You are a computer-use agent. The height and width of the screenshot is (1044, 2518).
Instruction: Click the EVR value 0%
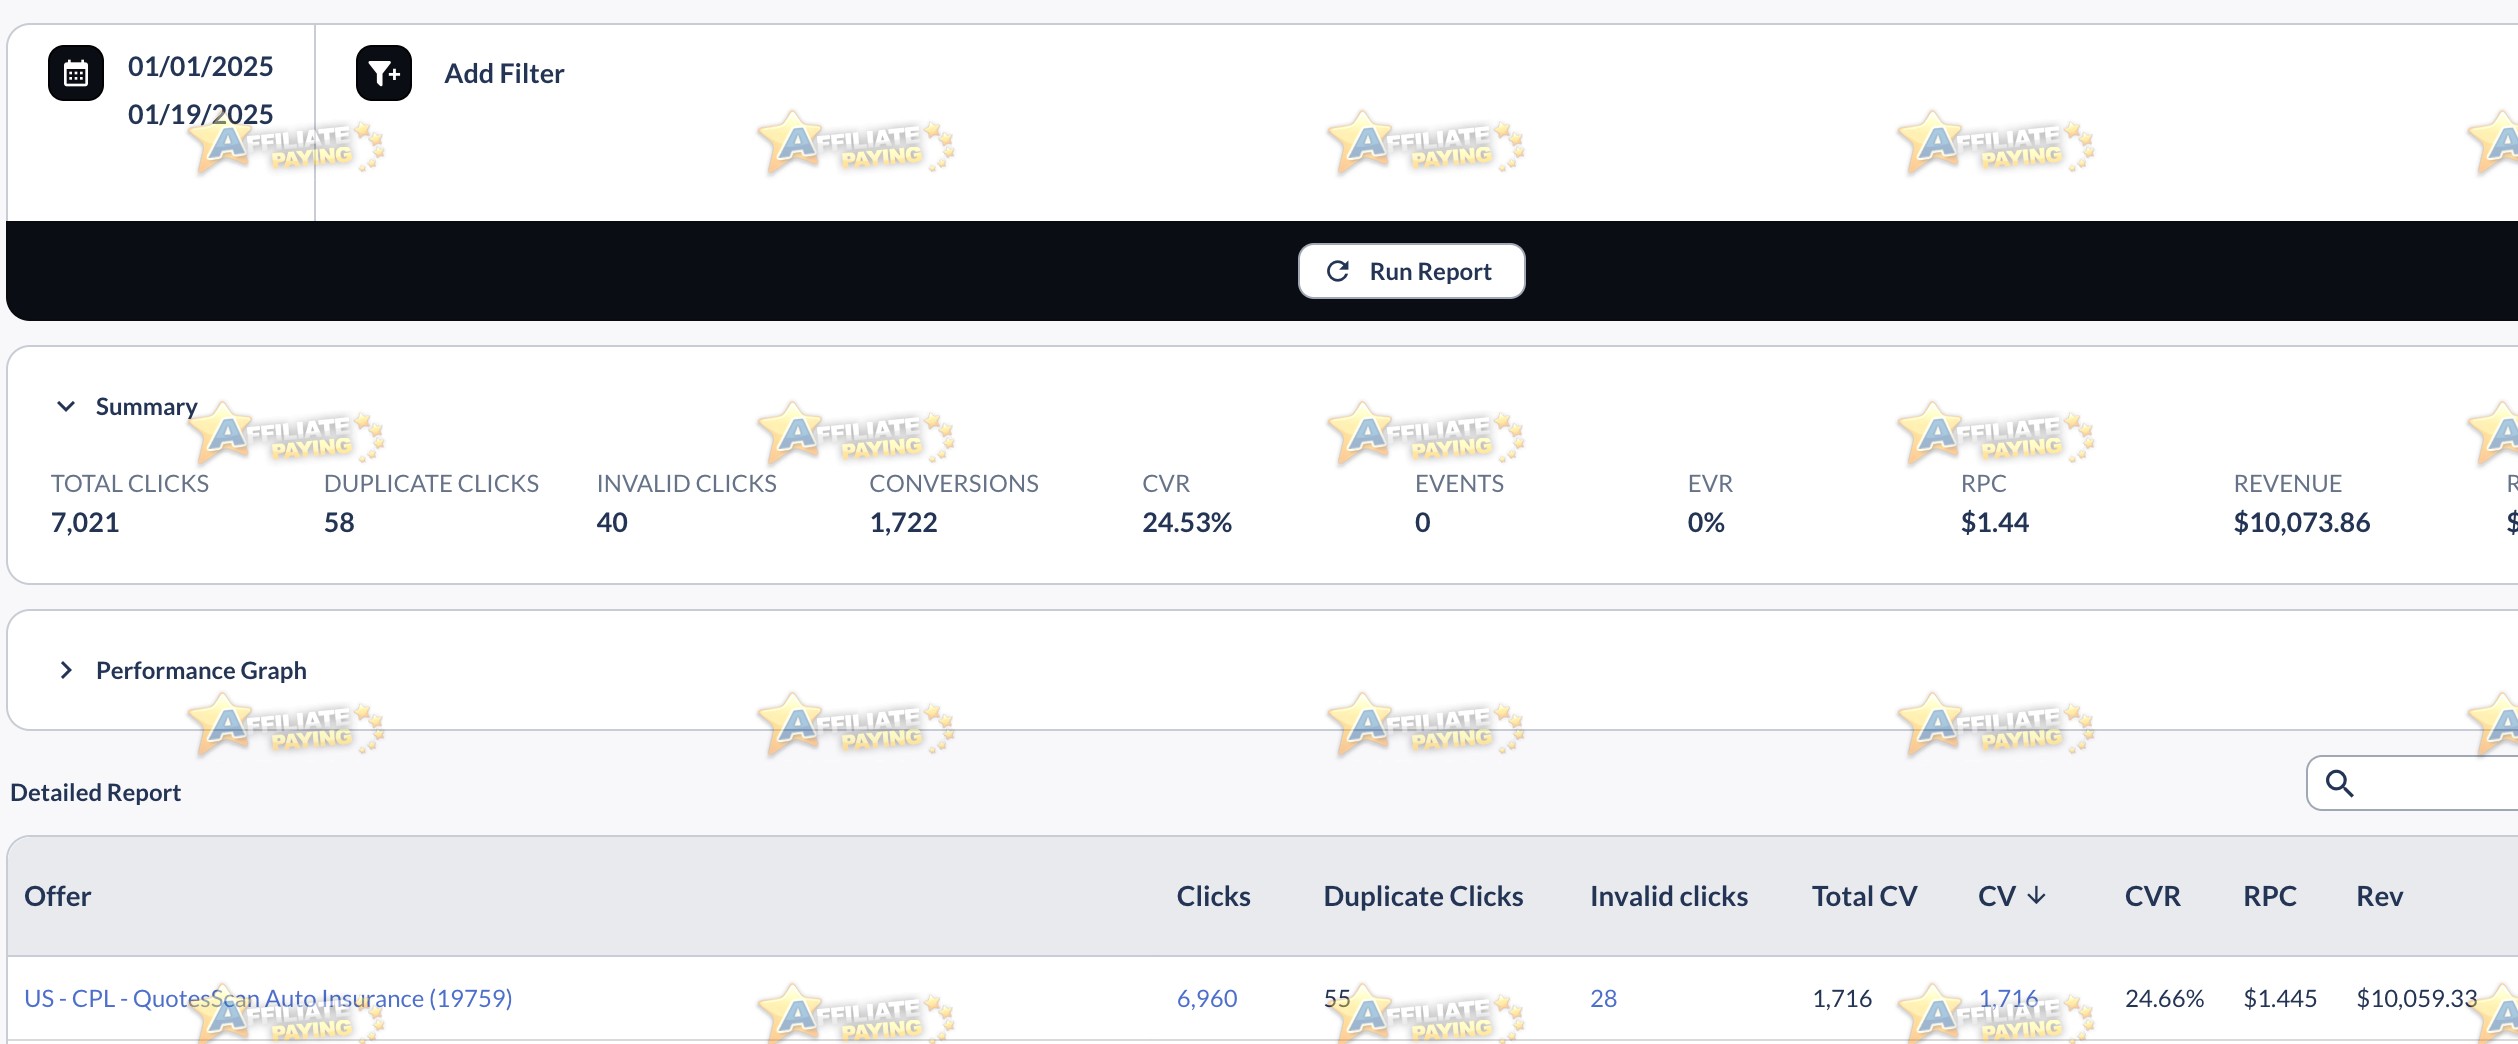coord(1706,522)
